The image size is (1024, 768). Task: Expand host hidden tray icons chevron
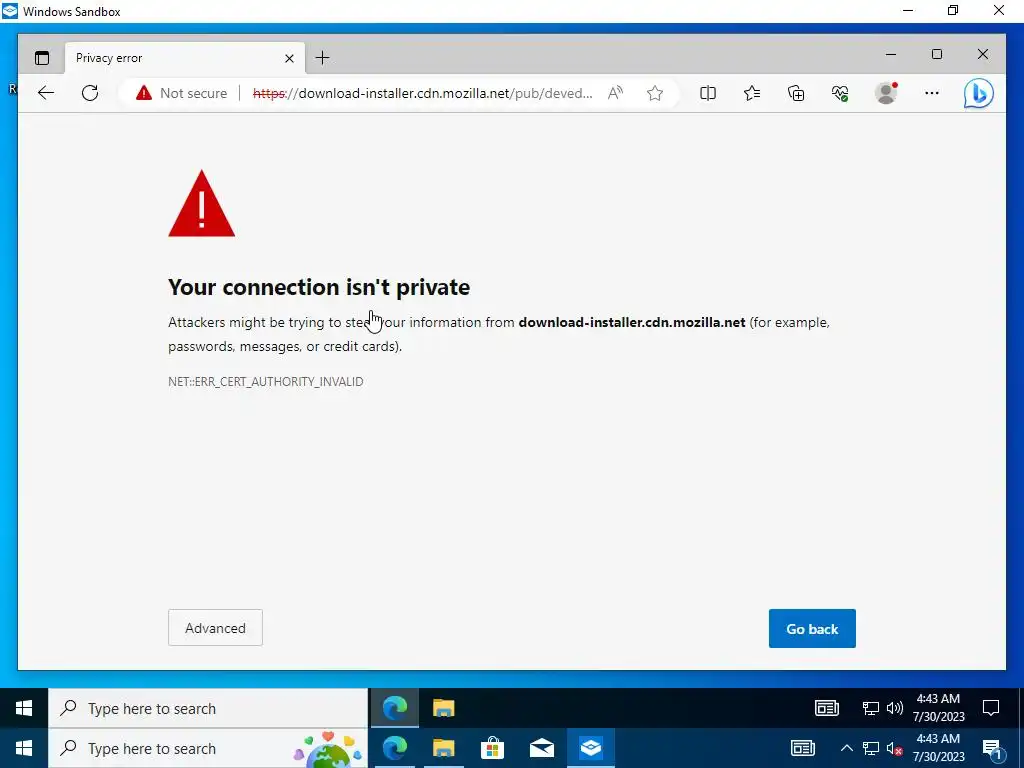(x=846, y=748)
